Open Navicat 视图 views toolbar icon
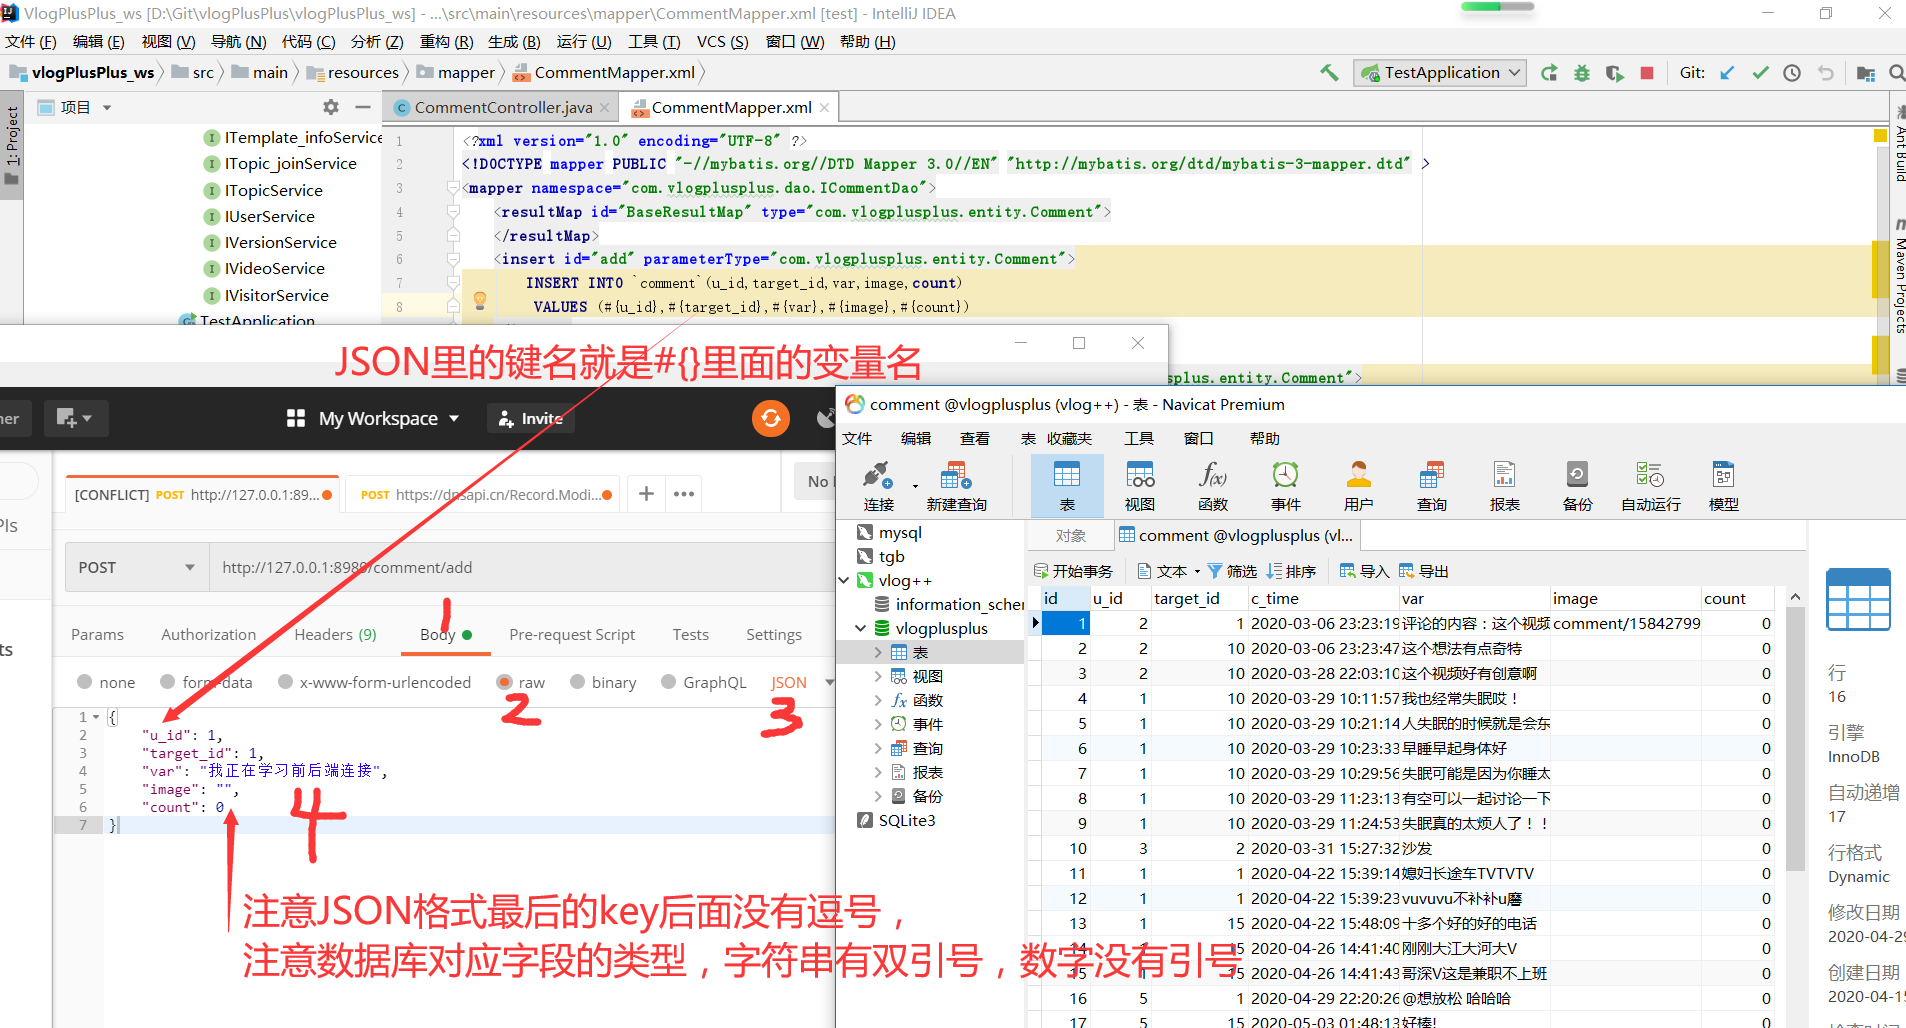 (x=1140, y=486)
